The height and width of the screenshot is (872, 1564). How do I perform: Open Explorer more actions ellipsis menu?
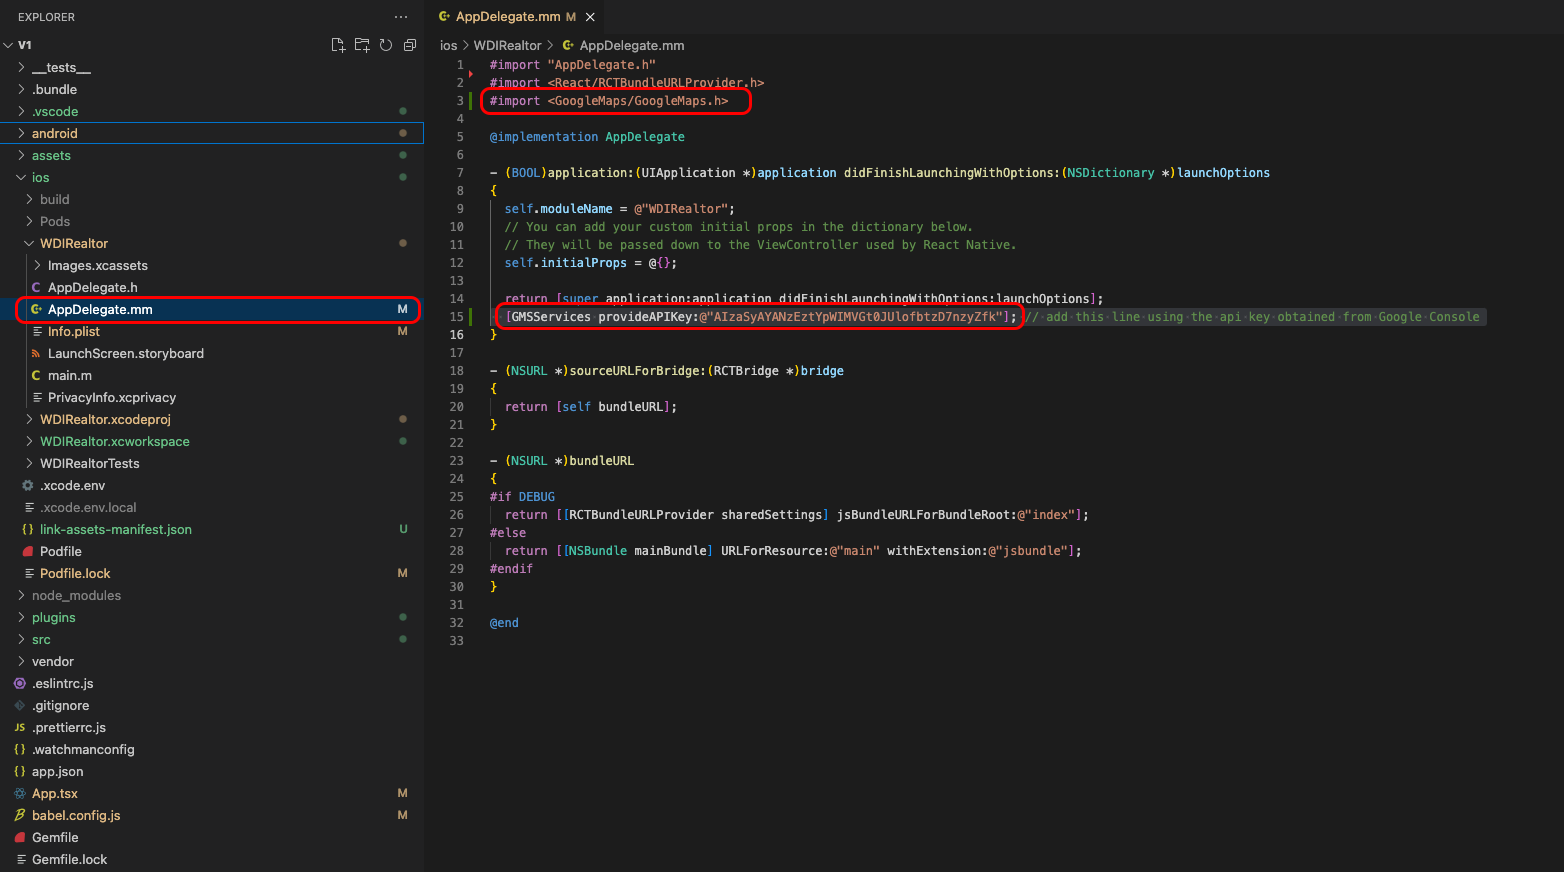pos(401,17)
